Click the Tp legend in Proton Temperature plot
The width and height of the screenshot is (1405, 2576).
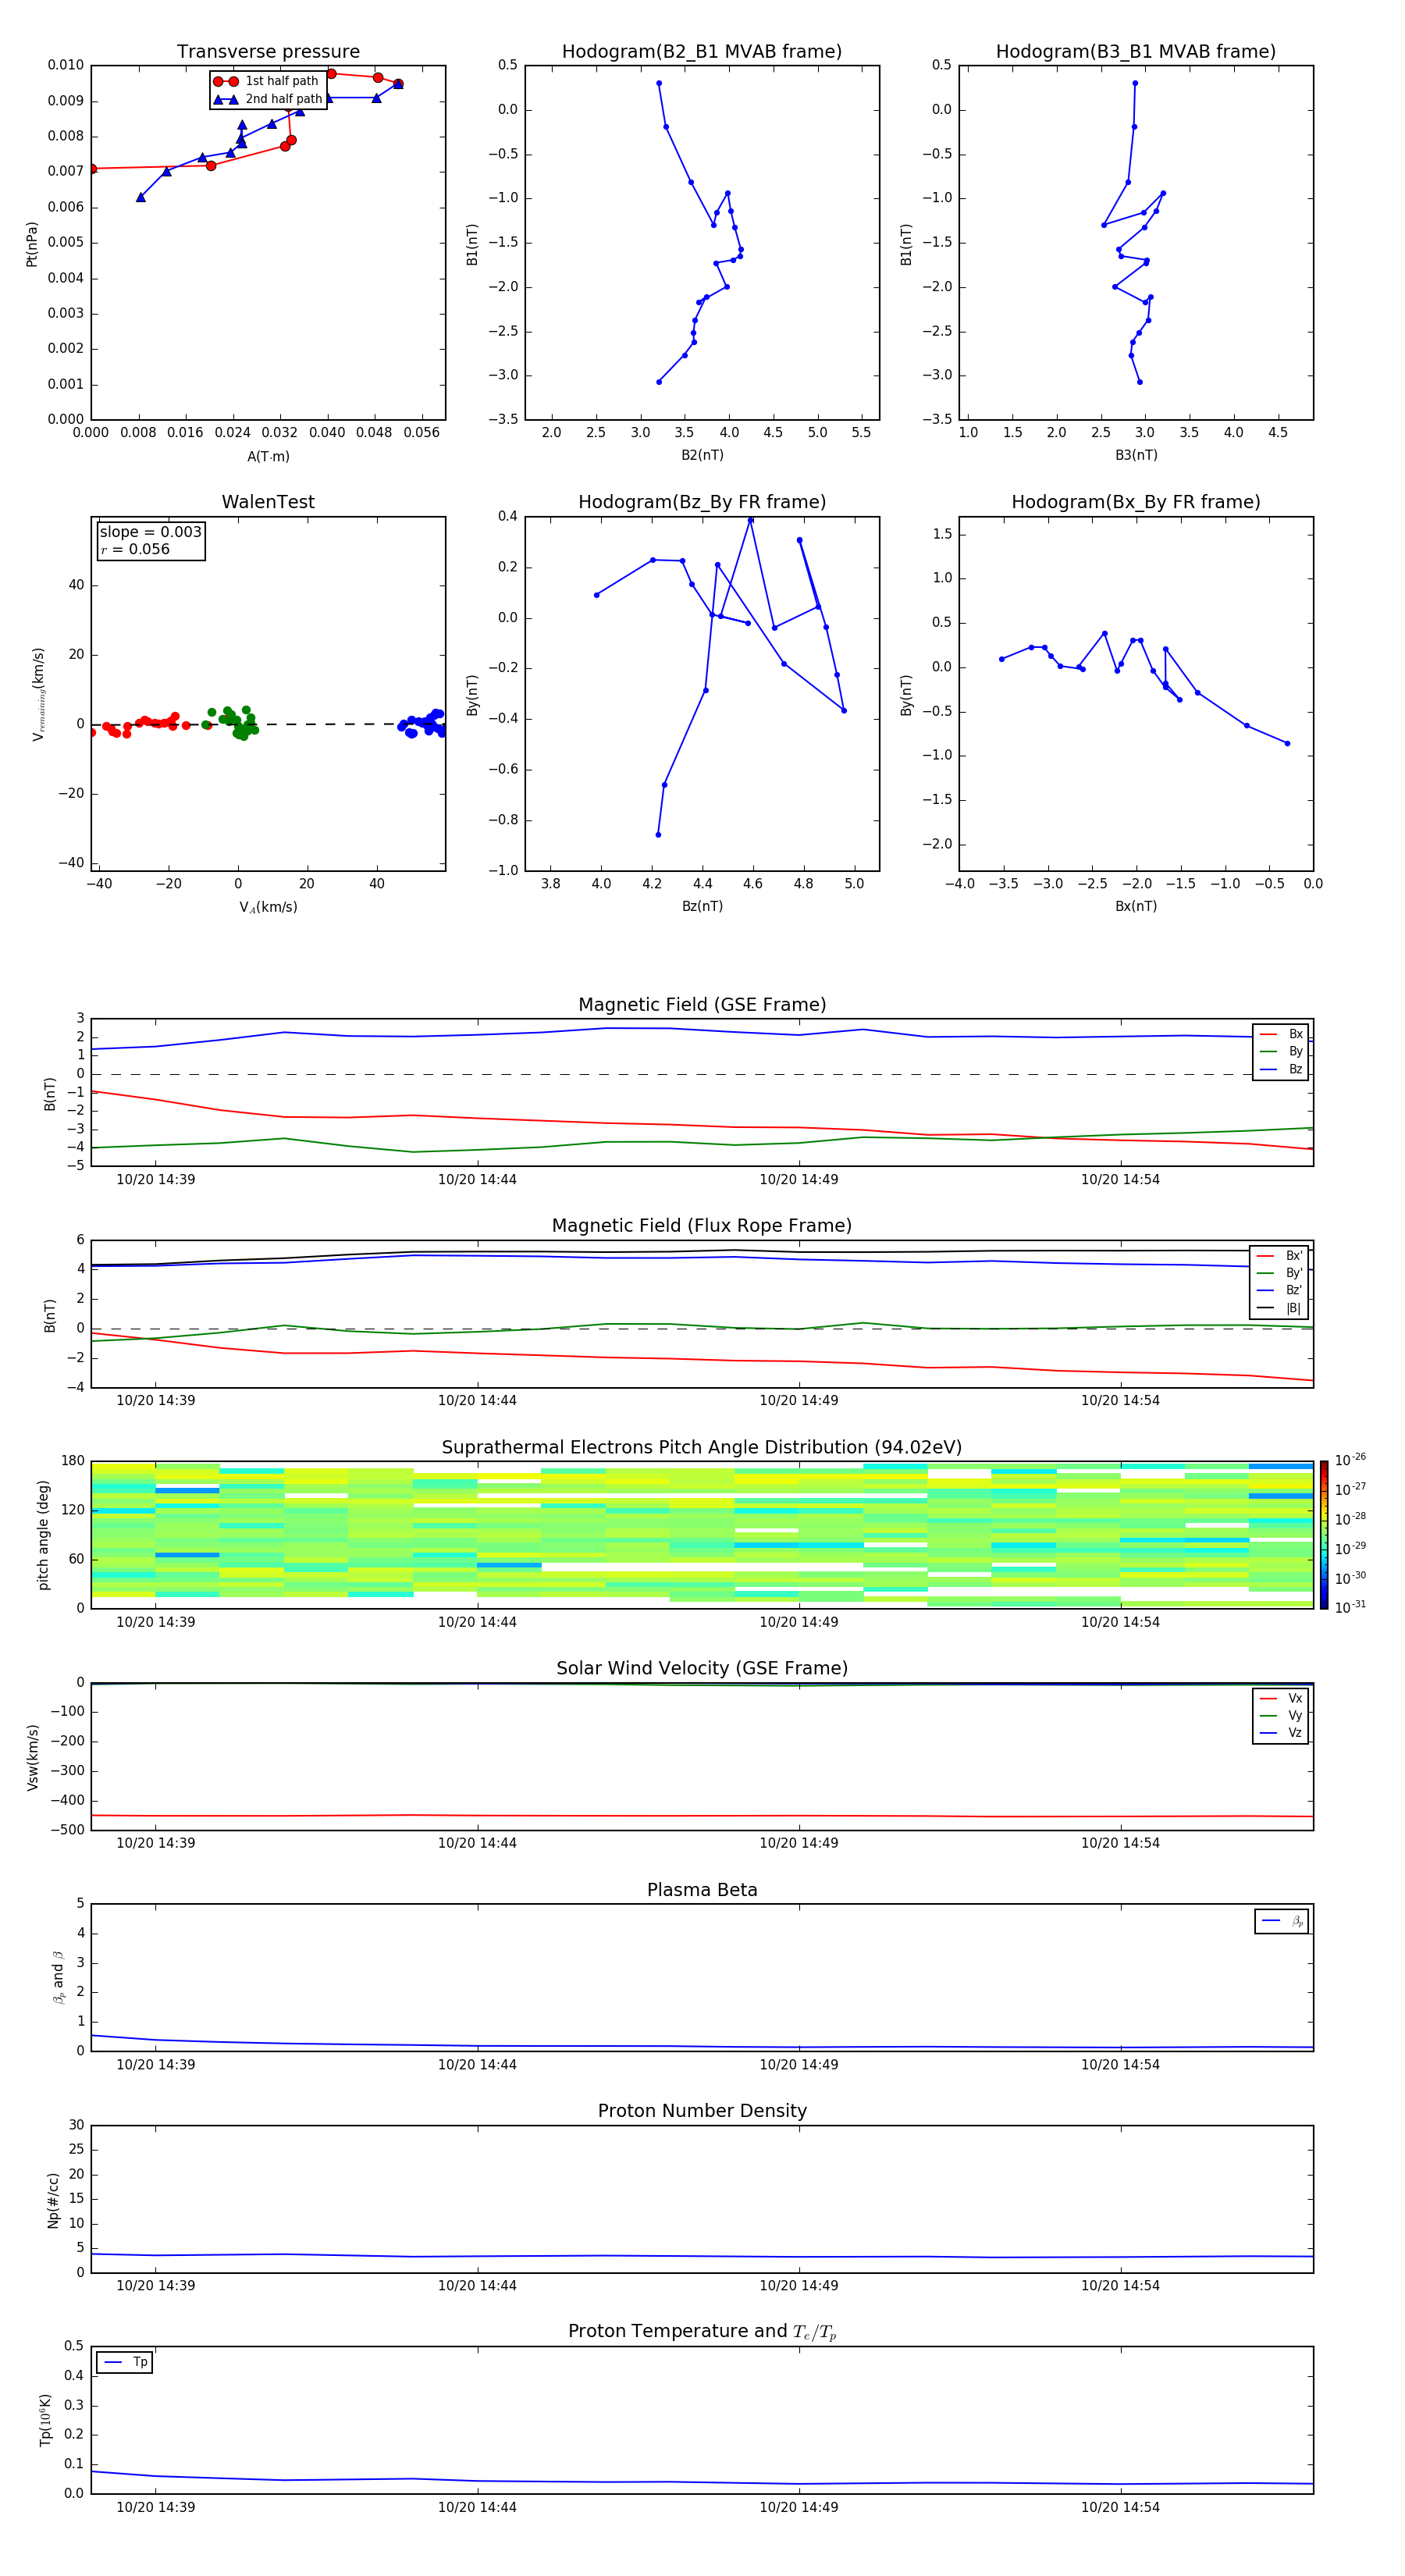[x=124, y=2362]
